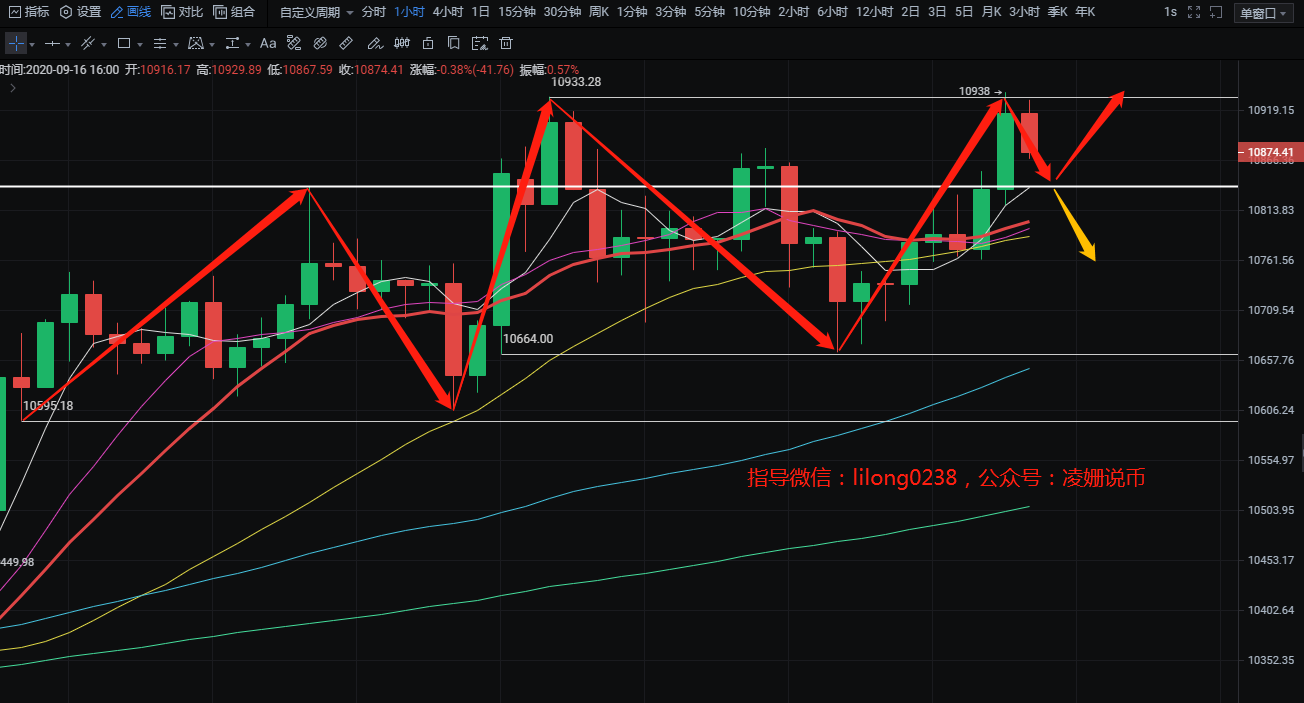
Task: Open the 自定义周期 dropdown
Action: pyautogui.click(x=316, y=12)
